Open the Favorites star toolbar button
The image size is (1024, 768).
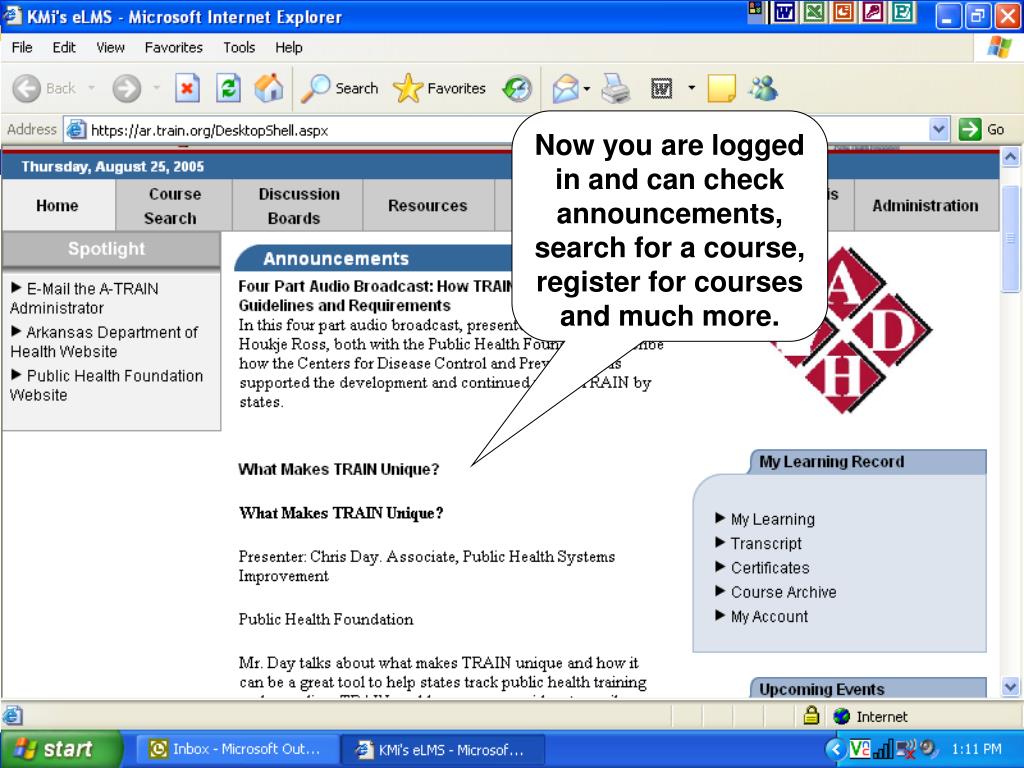tap(440, 88)
